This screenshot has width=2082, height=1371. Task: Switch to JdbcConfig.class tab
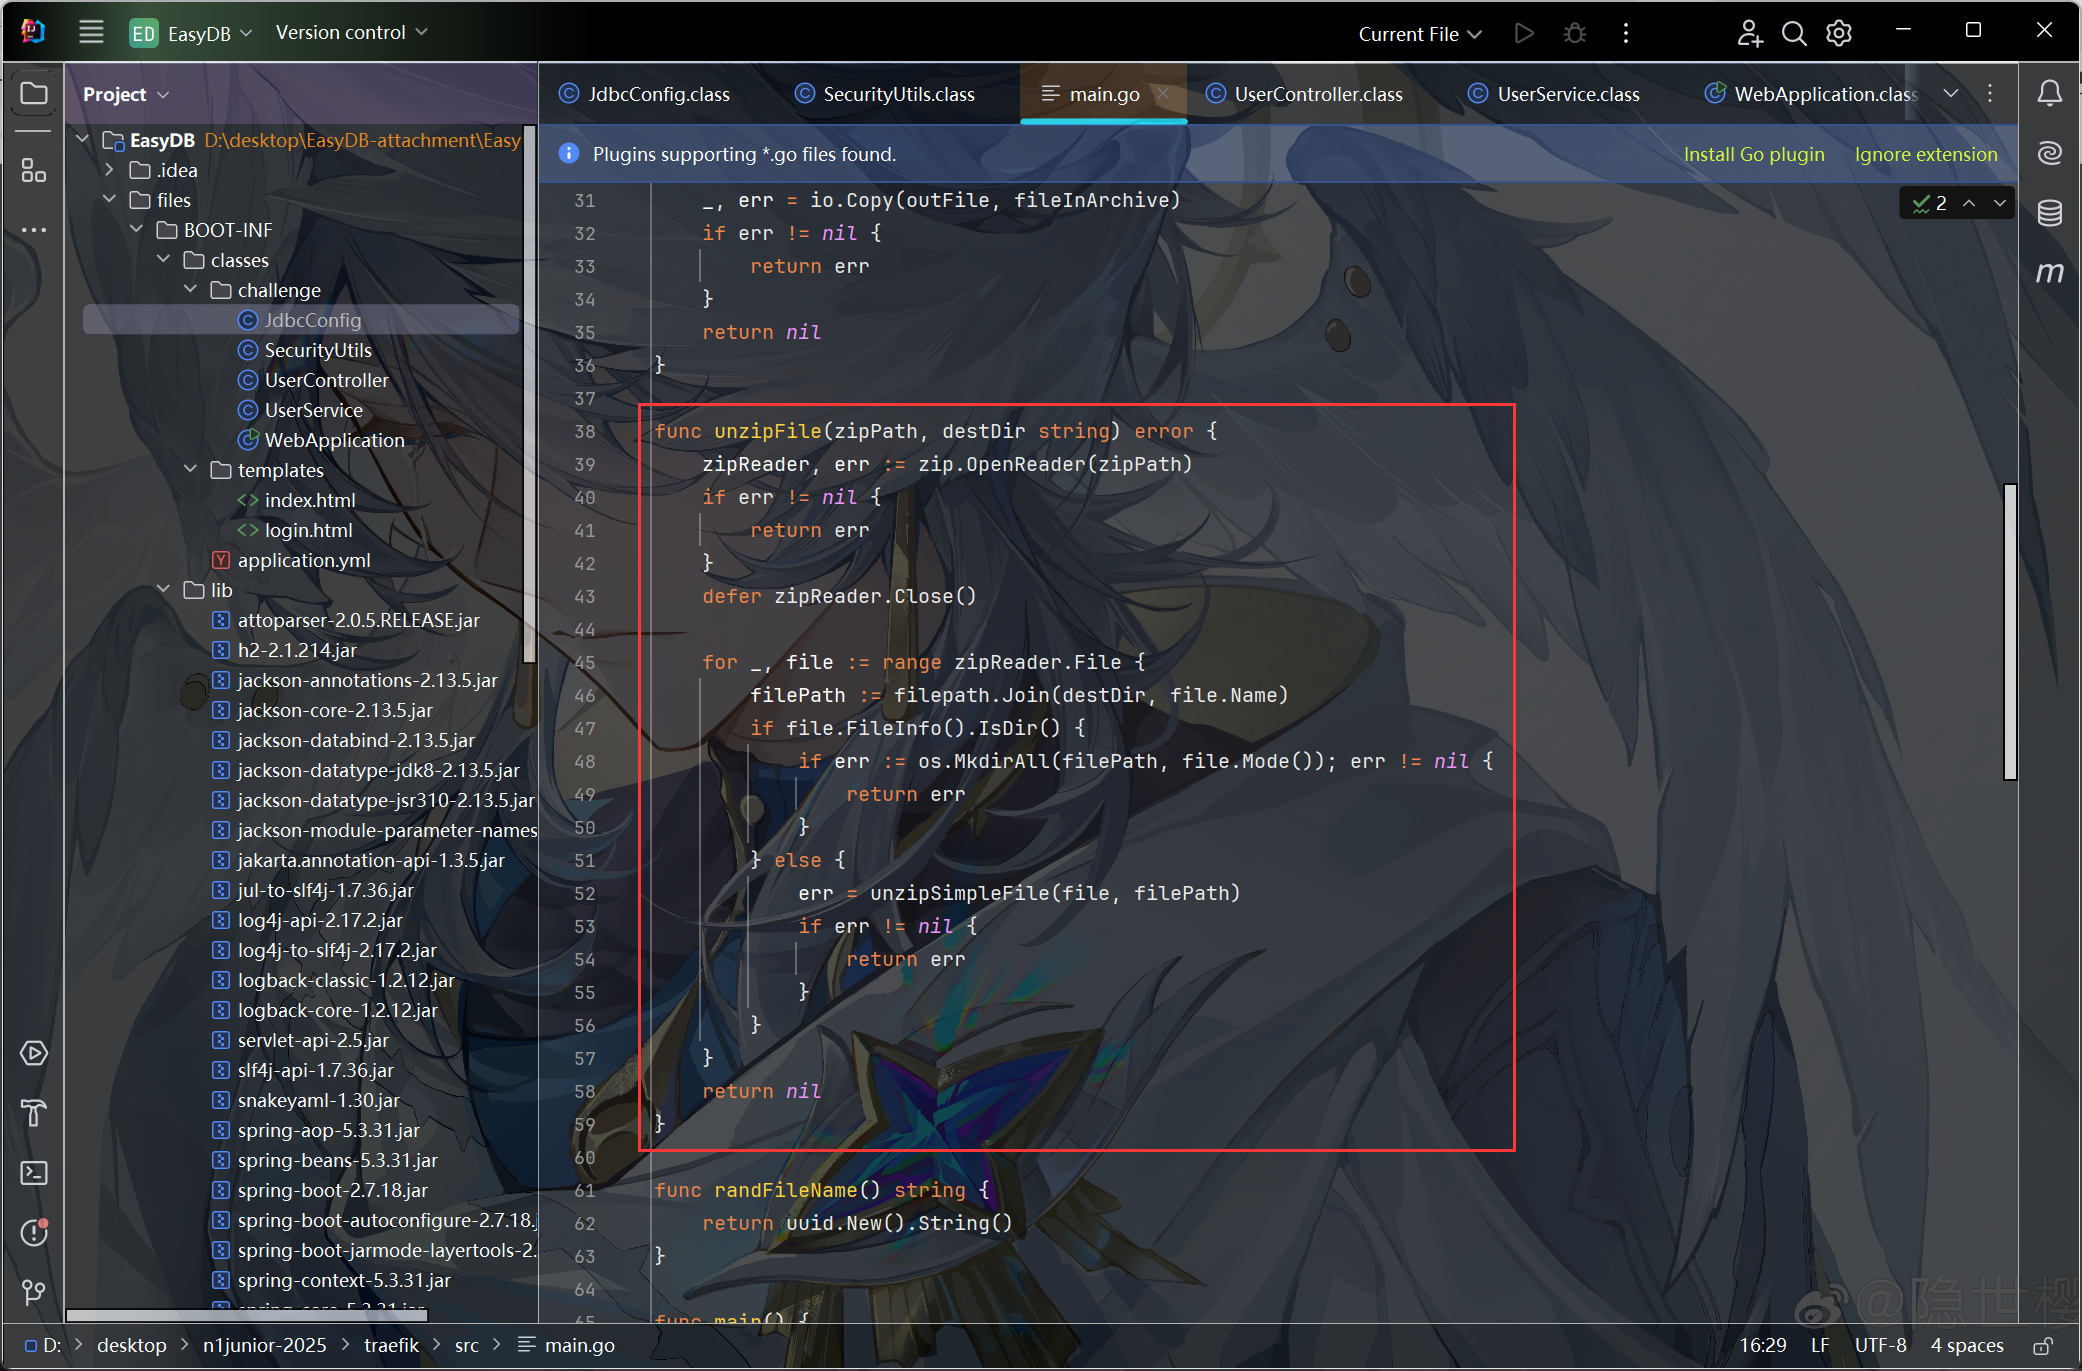click(645, 94)
